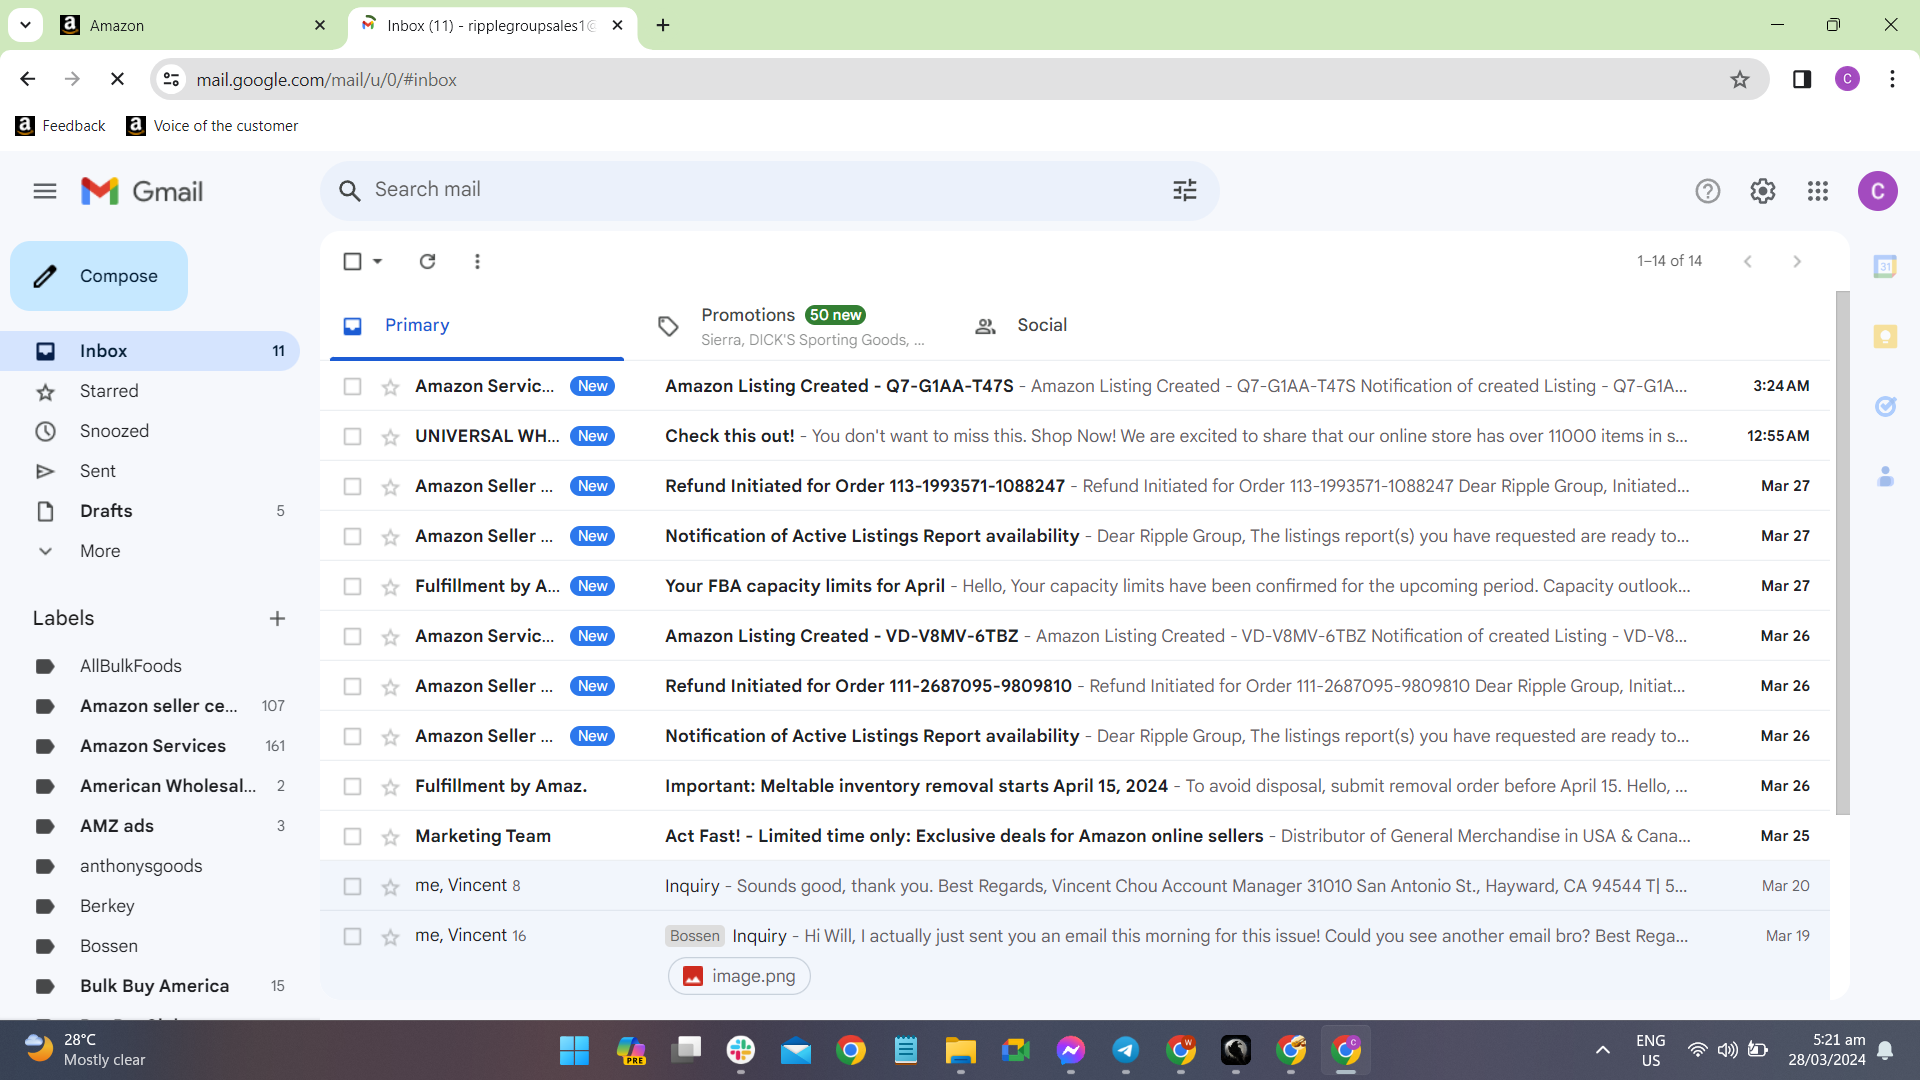Create new label with plus icon

tap(277, 619)
